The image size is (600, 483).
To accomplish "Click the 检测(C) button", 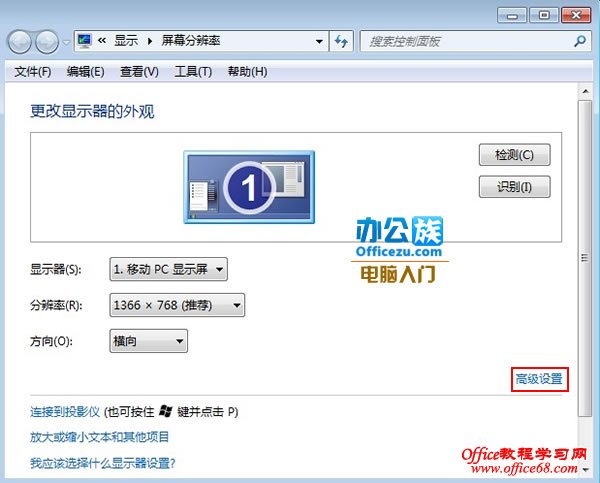I will (514, 155).
